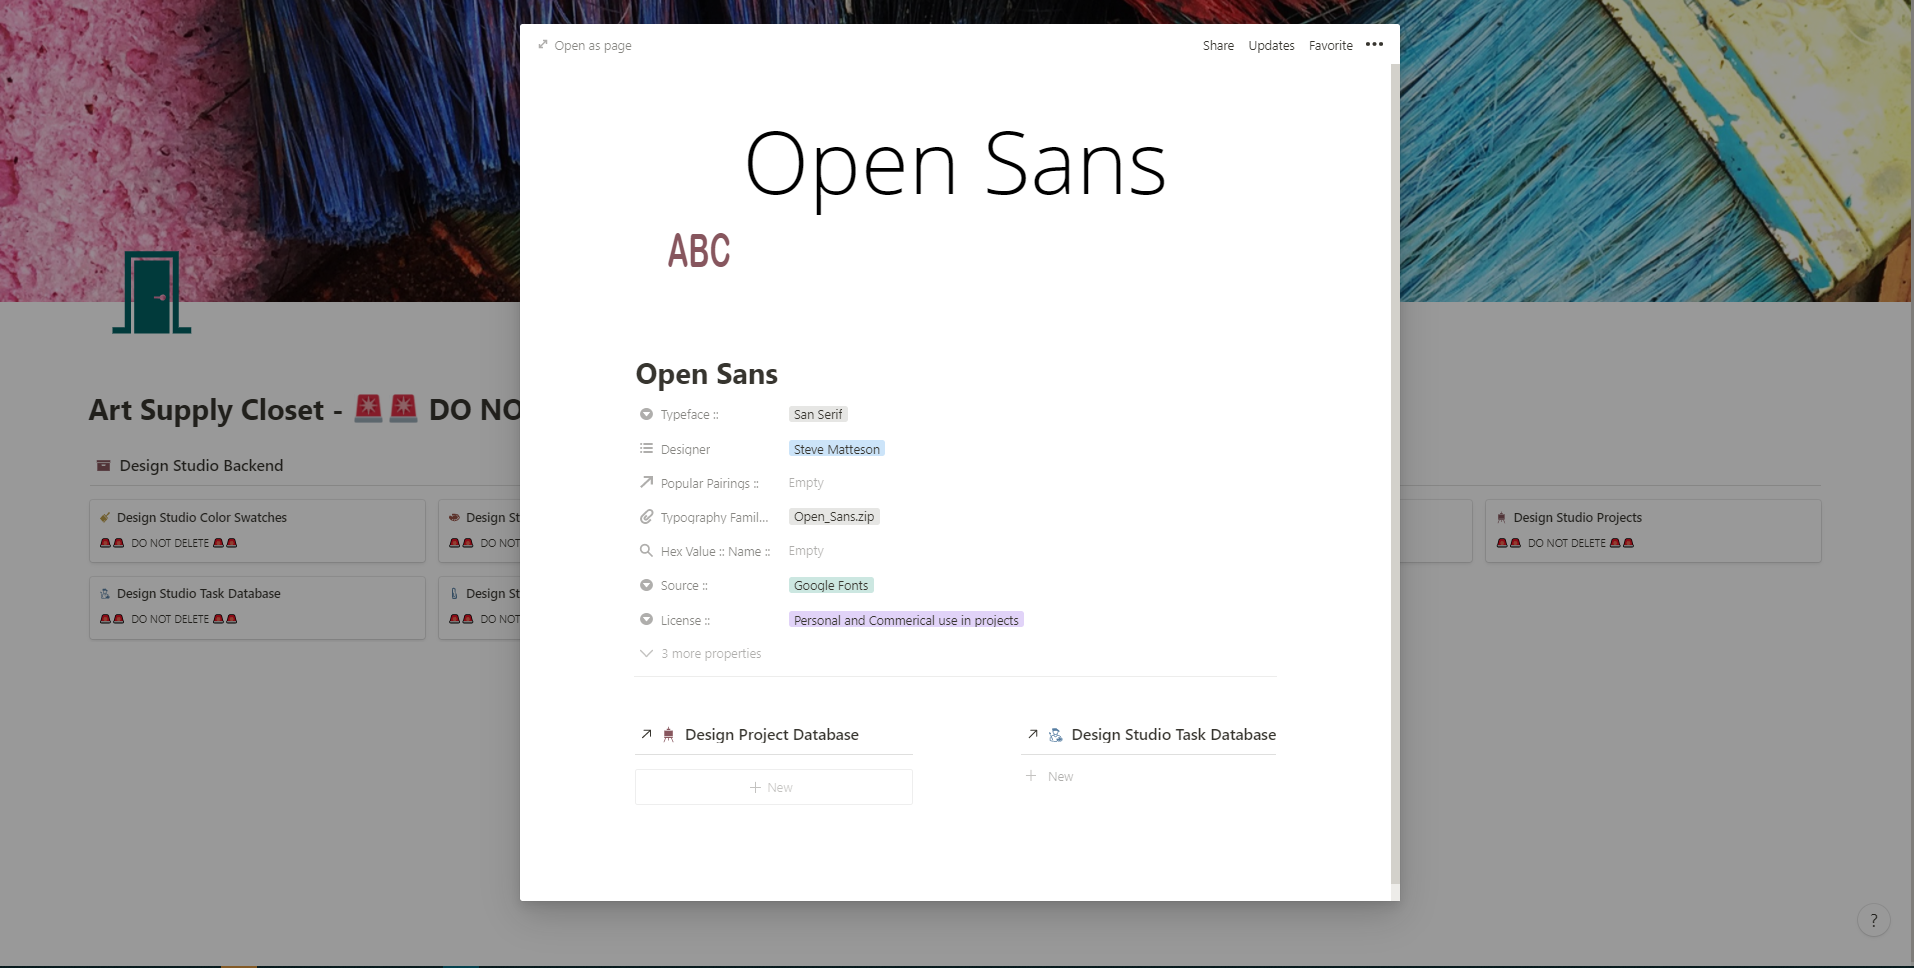Click the Personal and Commerical use license tag
The image size is (1914, 968).
[x=906, y=620]
